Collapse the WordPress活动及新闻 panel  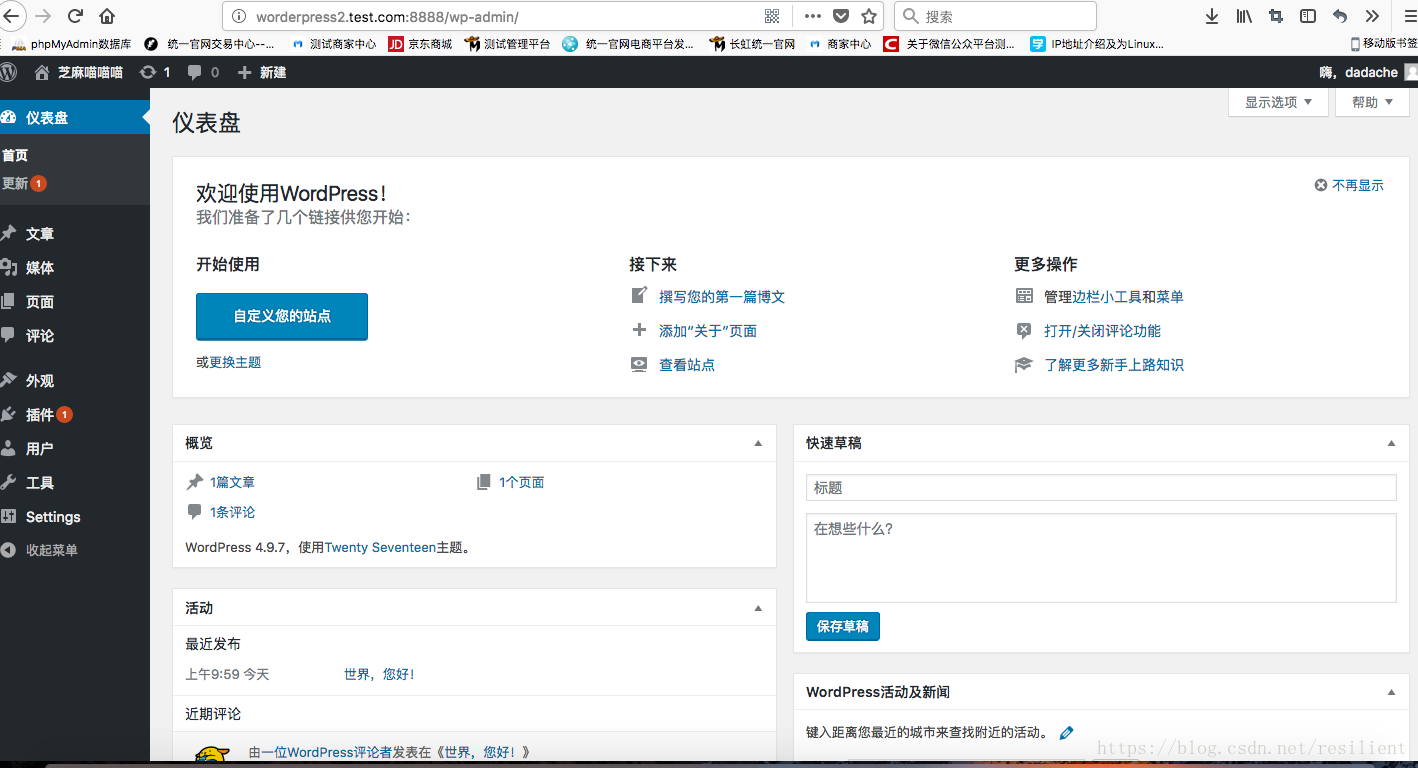[x=1391, y=692]
